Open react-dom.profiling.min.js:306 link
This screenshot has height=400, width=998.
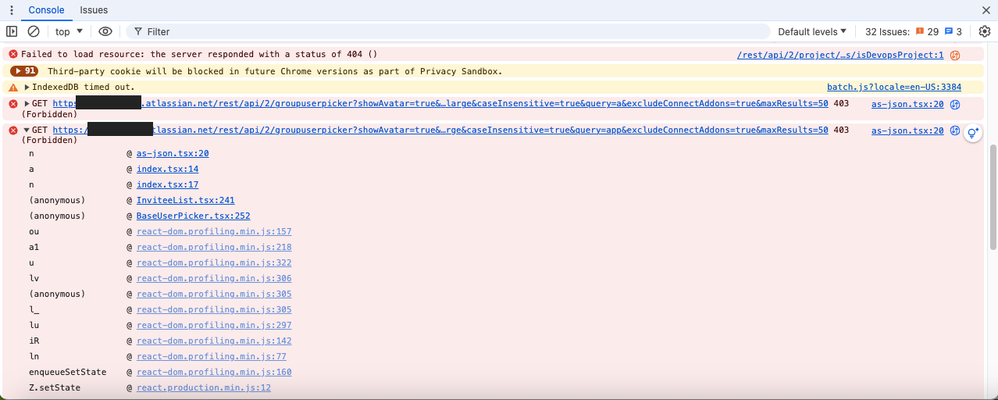point(214,278)
